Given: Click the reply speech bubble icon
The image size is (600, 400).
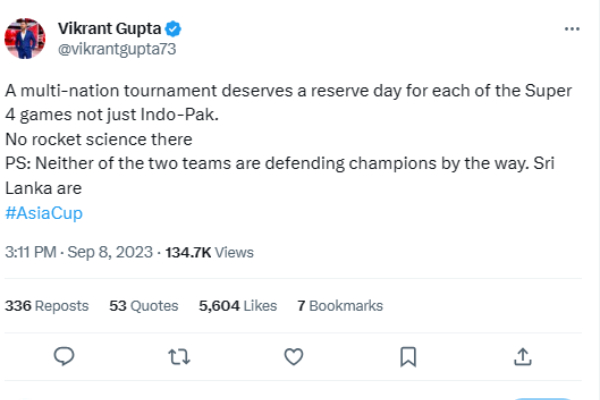Looking at the screenshot, I should [x=64, y=356].
